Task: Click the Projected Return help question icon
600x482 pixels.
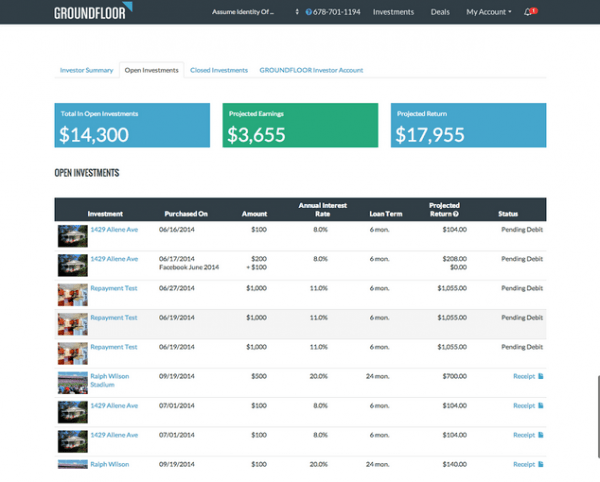Action: pos(456,214)
